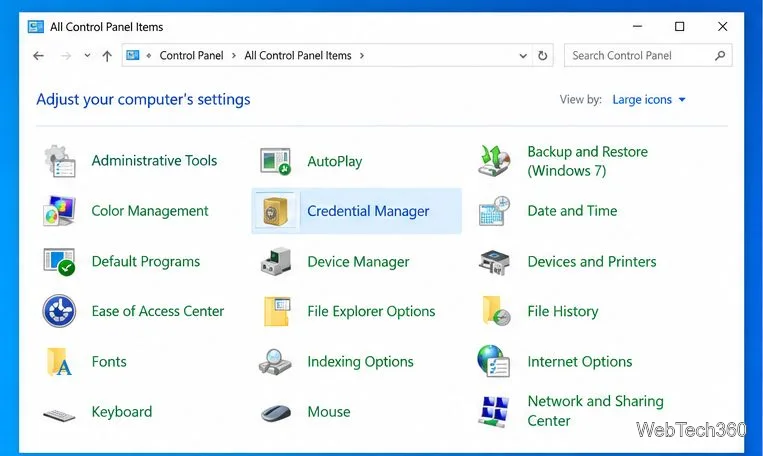Viewport: 763px width, 456px height.
Task: Expand chevron before Control Panel breadcrumb
Action: coord(149,55)
